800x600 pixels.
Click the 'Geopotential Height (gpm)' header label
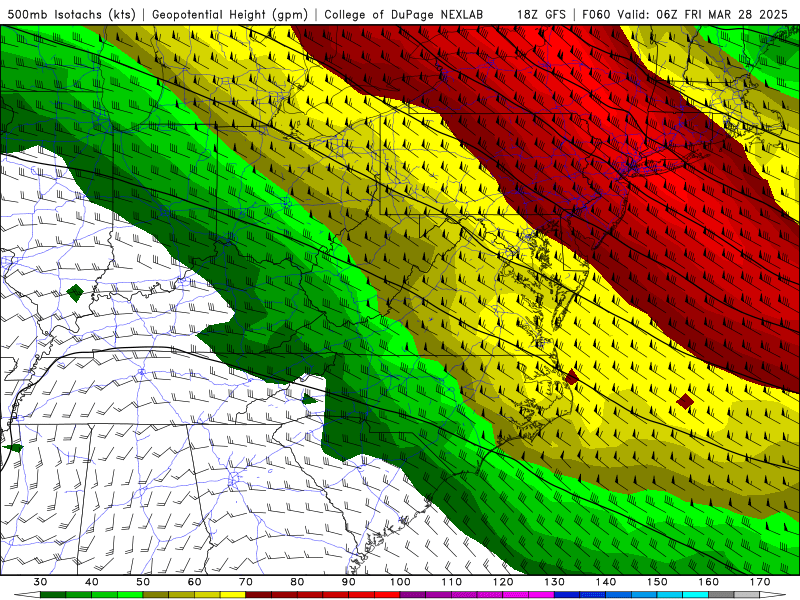(230, 14)
